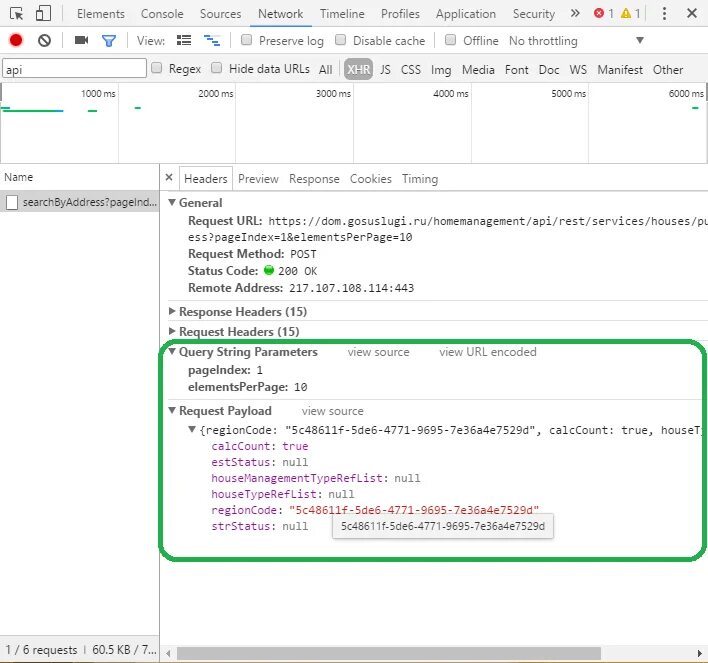Click the Remote Address value 217.107.108.114:443
The height and width of the screenshot is (663, 708).
tap(351, 288)
